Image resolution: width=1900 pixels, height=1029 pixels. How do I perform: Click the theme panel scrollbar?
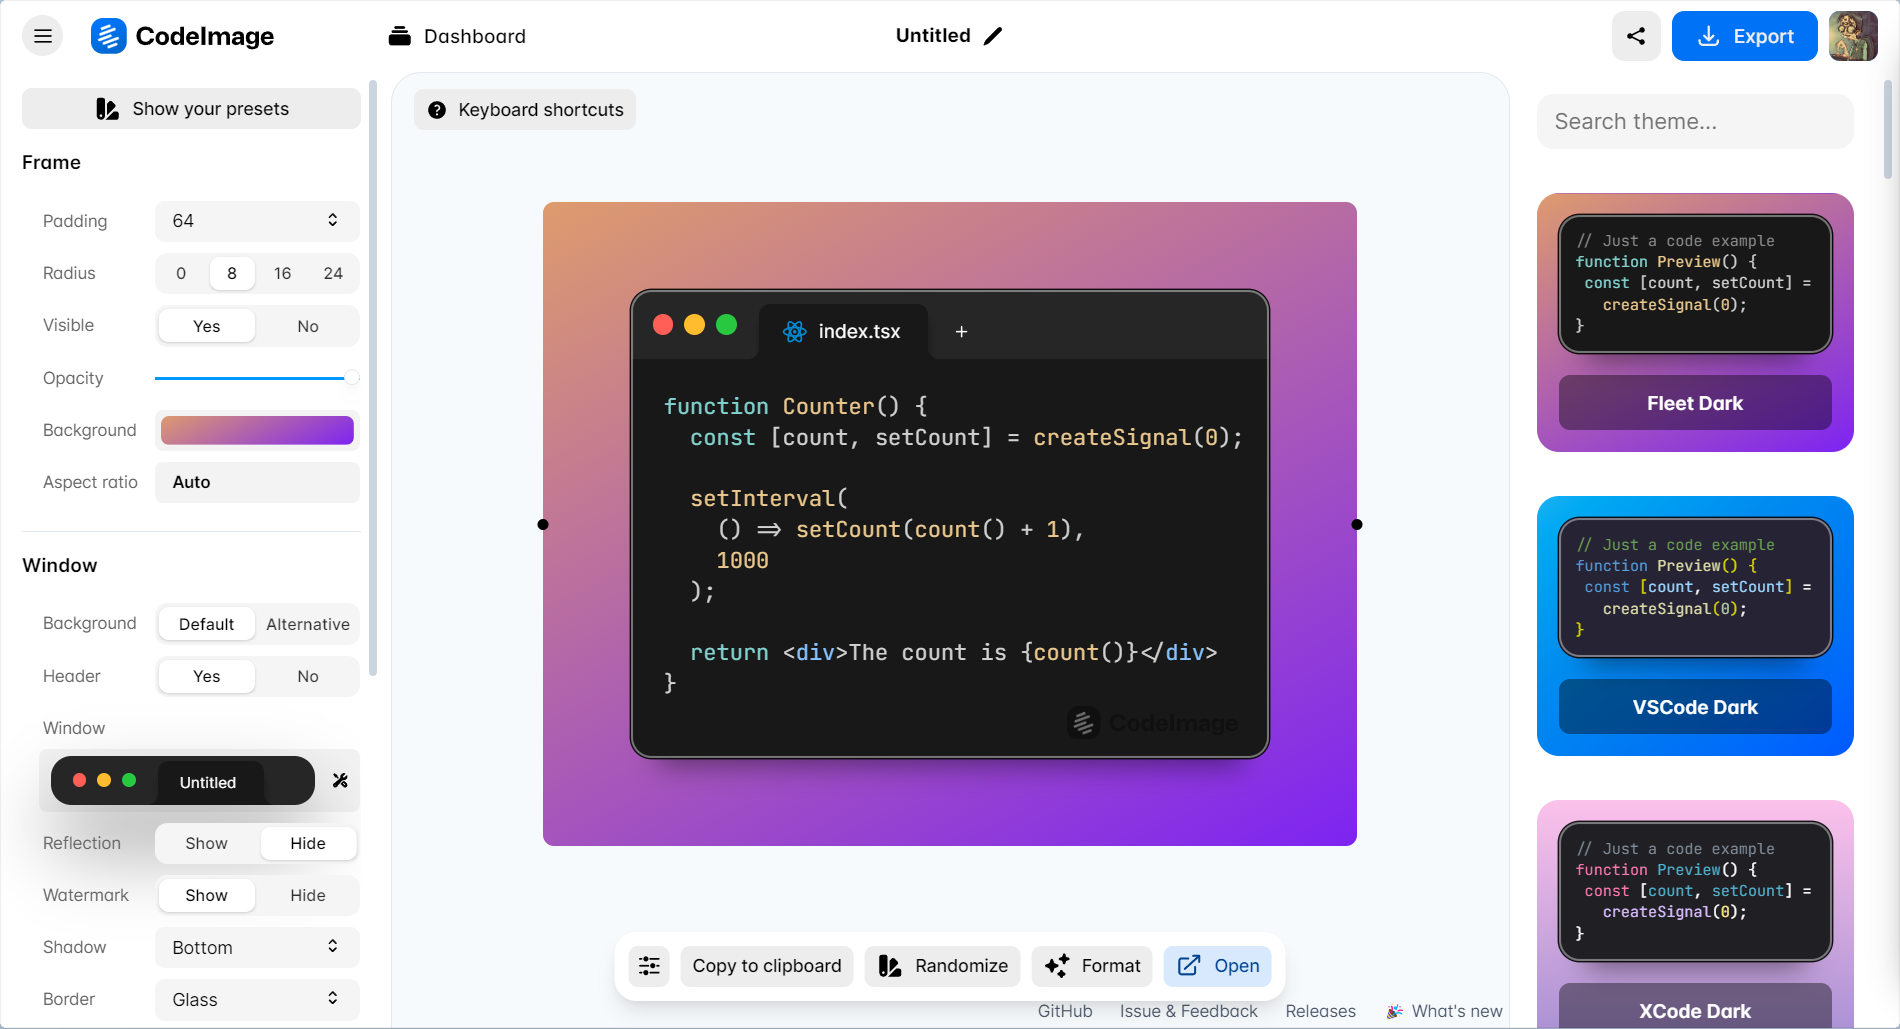[1888, 130]
